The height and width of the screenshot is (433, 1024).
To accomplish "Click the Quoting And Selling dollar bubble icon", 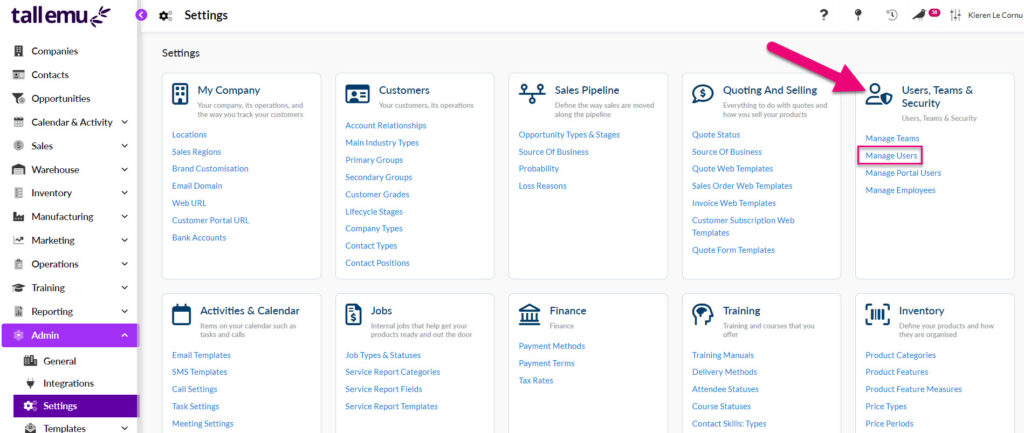I will pyautogui.click(x=702, y=93).
